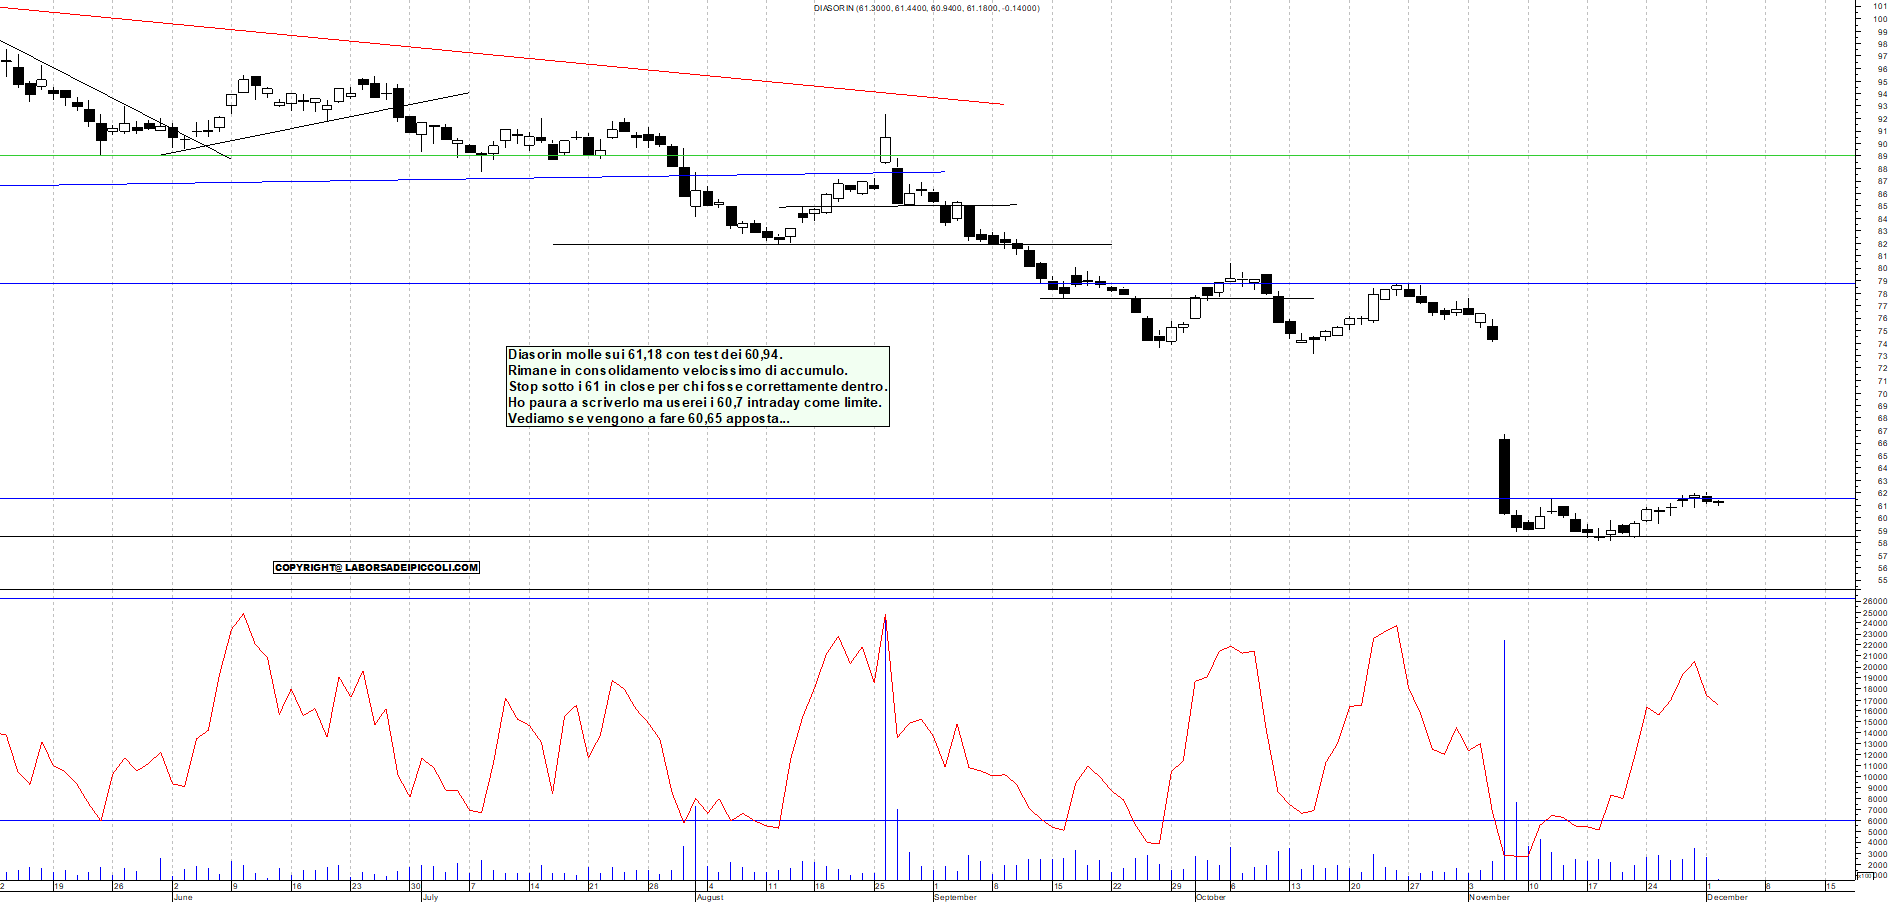Select the July label on the time axis
1890x902 pixels.
432,897
